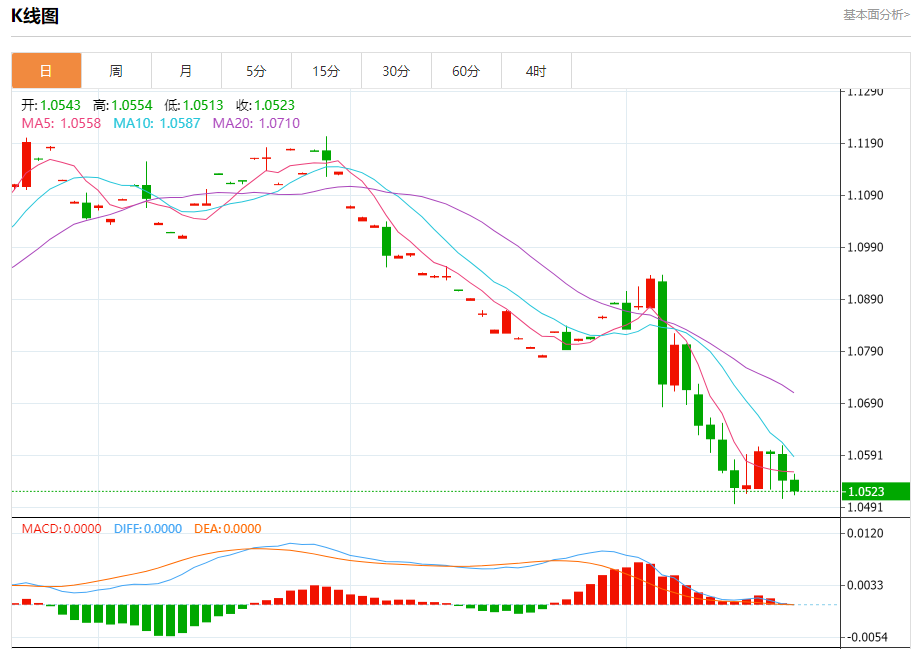
Task: Open the 月 monthly chart tab
Action: [x=186, y=71]
